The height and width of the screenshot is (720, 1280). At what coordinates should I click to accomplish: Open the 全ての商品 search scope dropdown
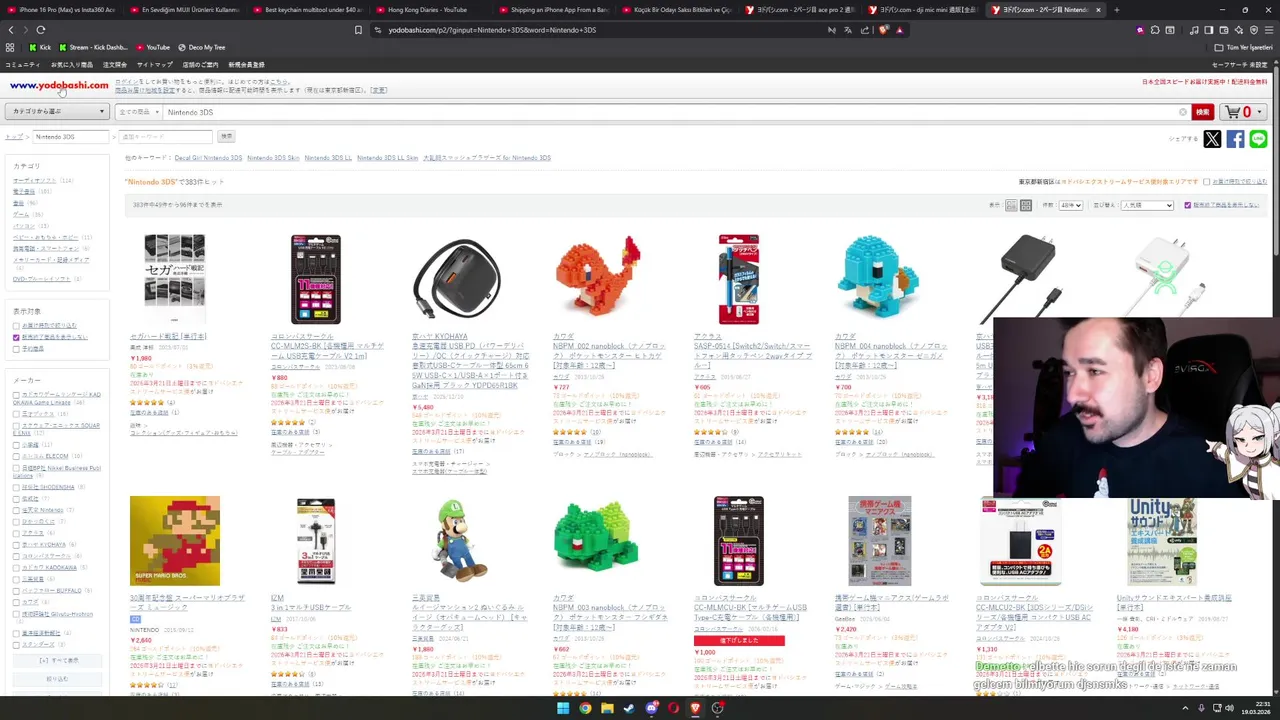(138, 112)
